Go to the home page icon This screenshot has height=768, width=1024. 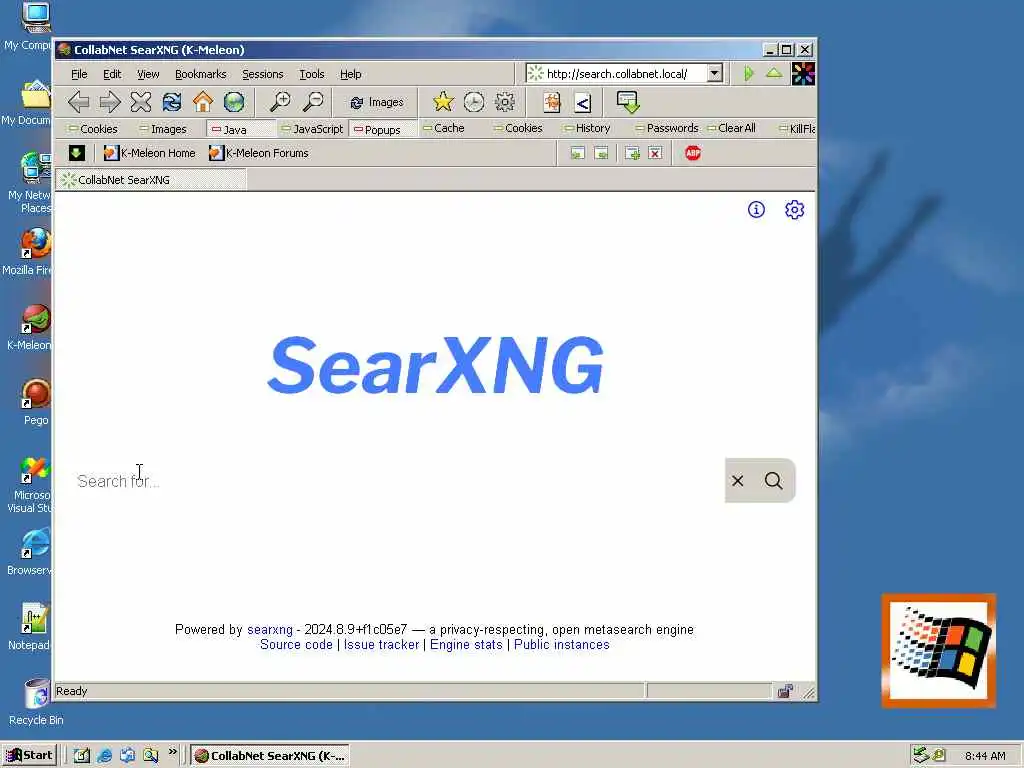203,102
